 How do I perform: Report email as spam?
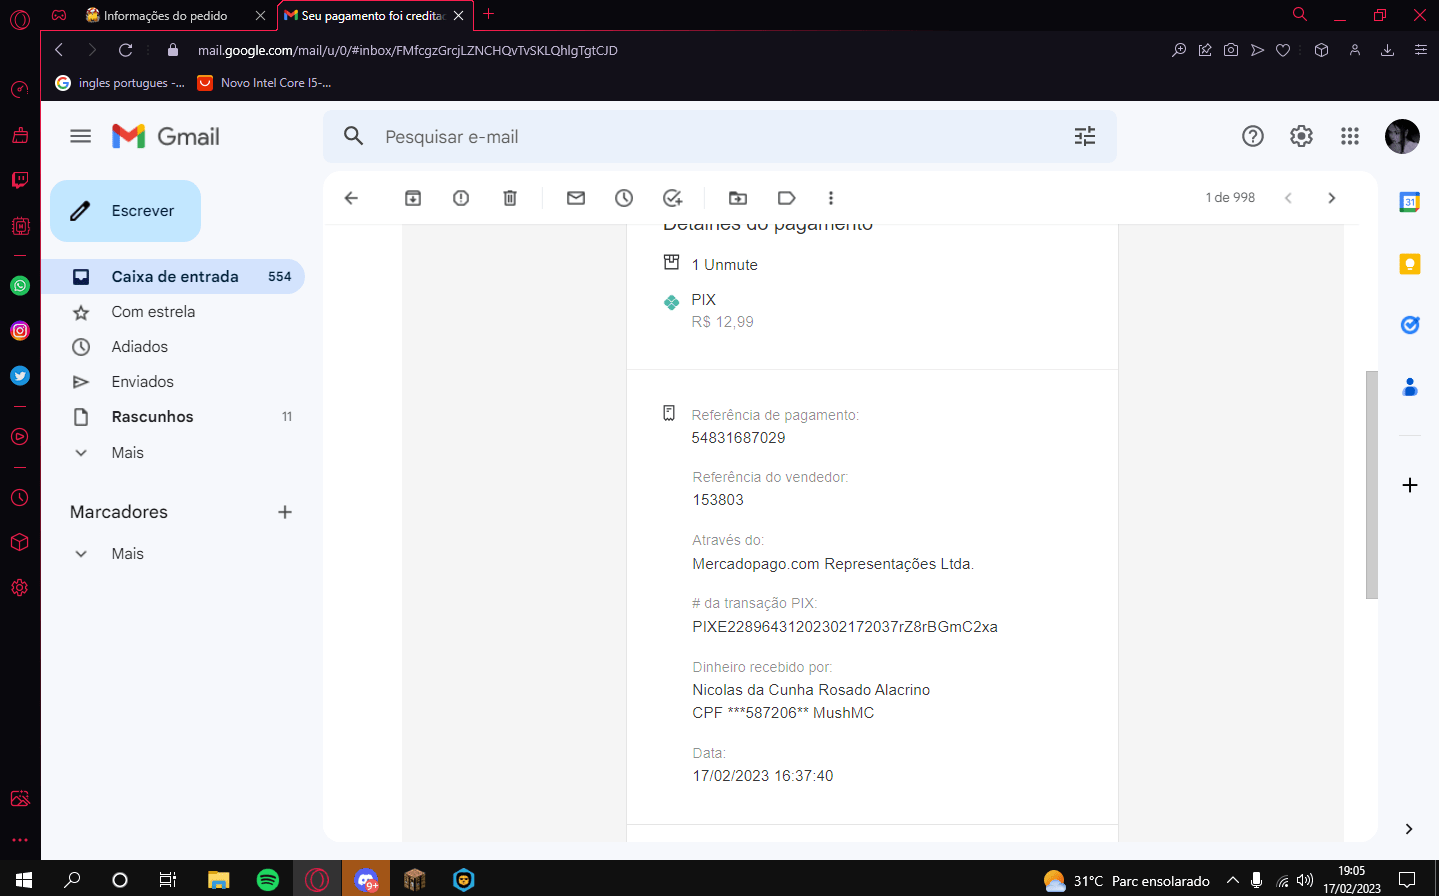pyautogui.click(x=461, y=198)
